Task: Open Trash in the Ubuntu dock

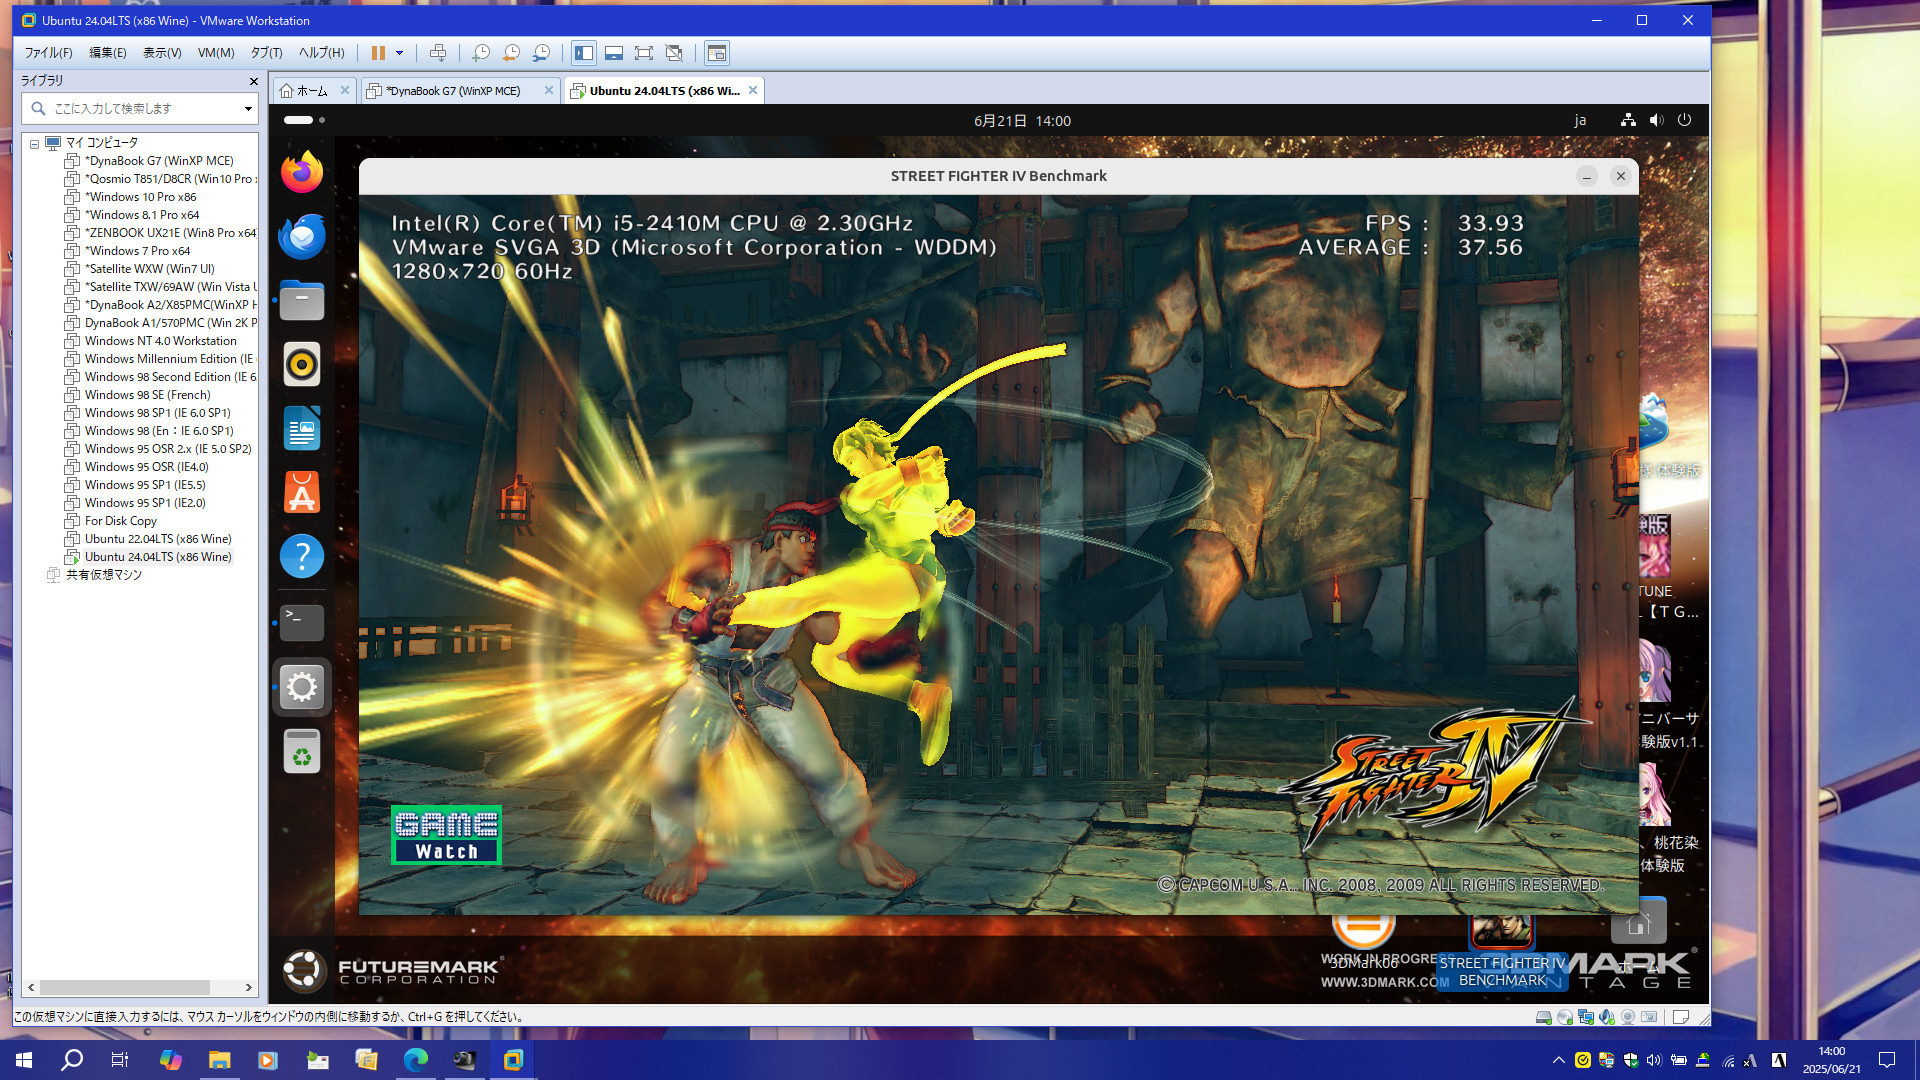Action: point(301,752)
